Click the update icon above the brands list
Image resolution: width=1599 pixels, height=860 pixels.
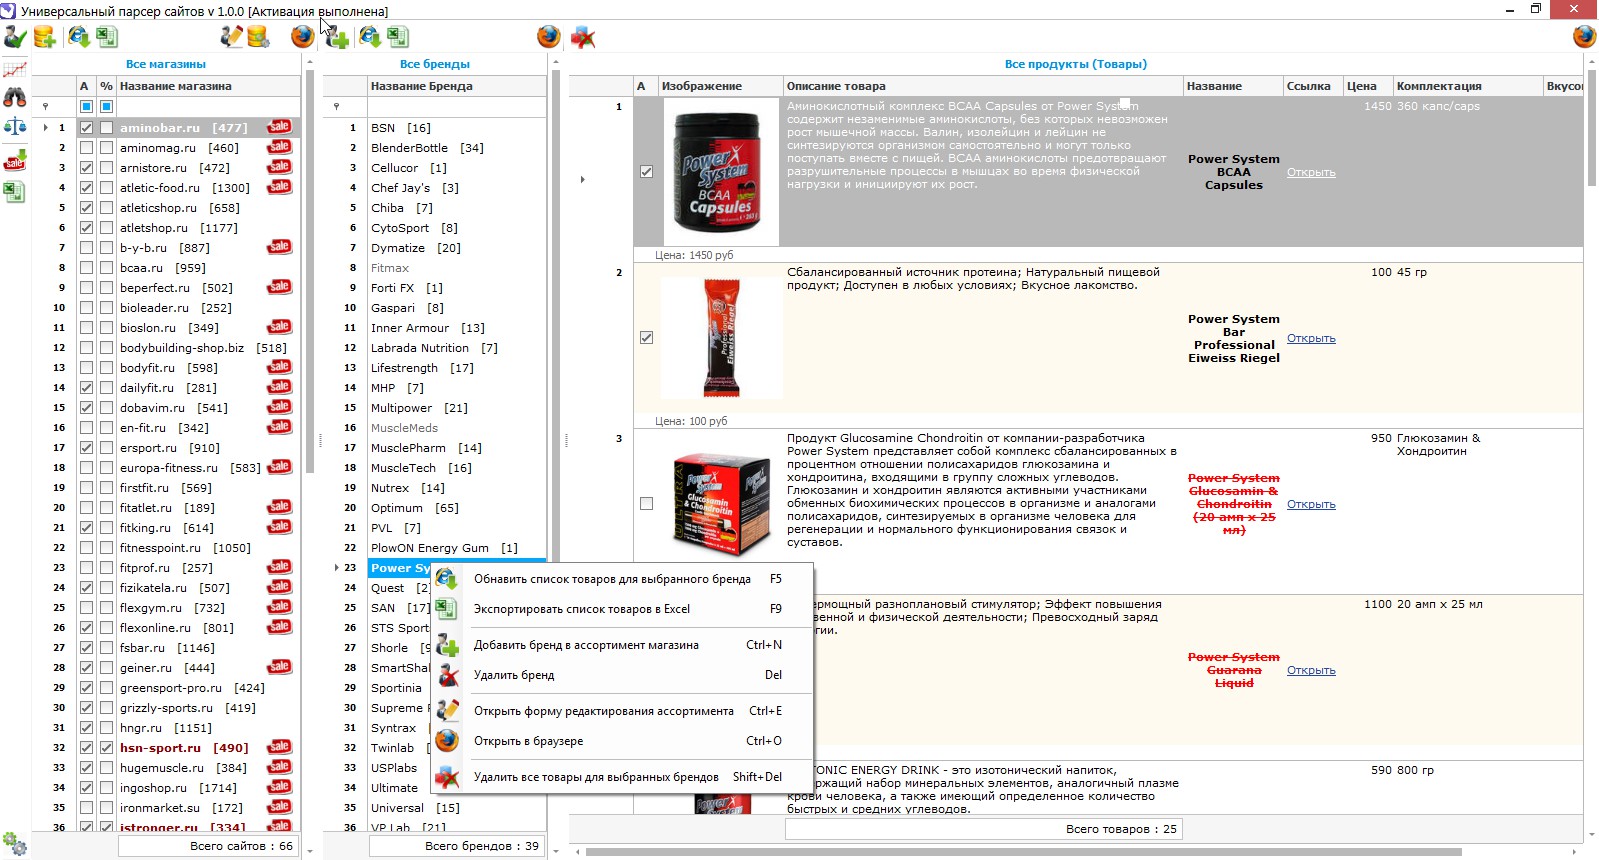pyautogui.click(x=370, y=38)
